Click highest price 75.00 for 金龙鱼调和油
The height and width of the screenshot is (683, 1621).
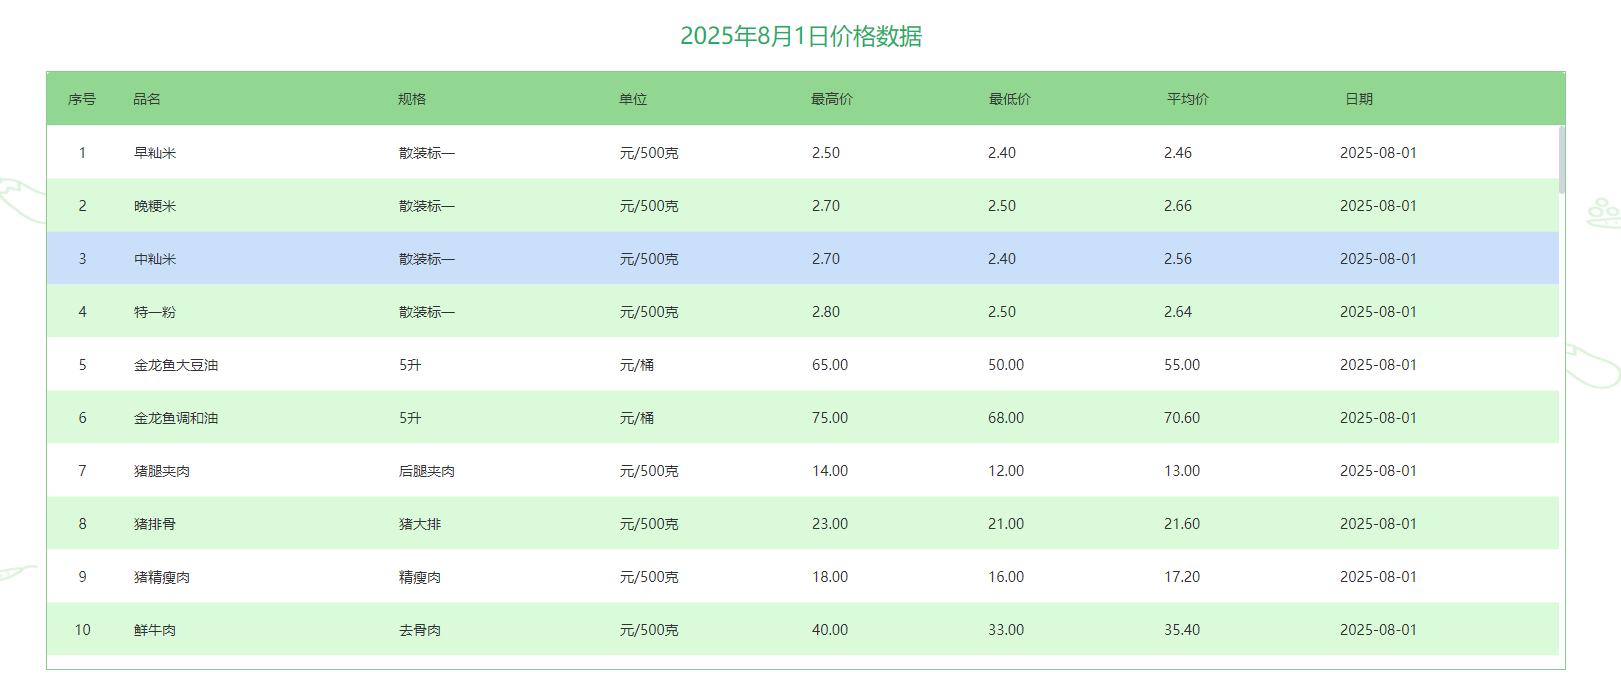[830, 418]
